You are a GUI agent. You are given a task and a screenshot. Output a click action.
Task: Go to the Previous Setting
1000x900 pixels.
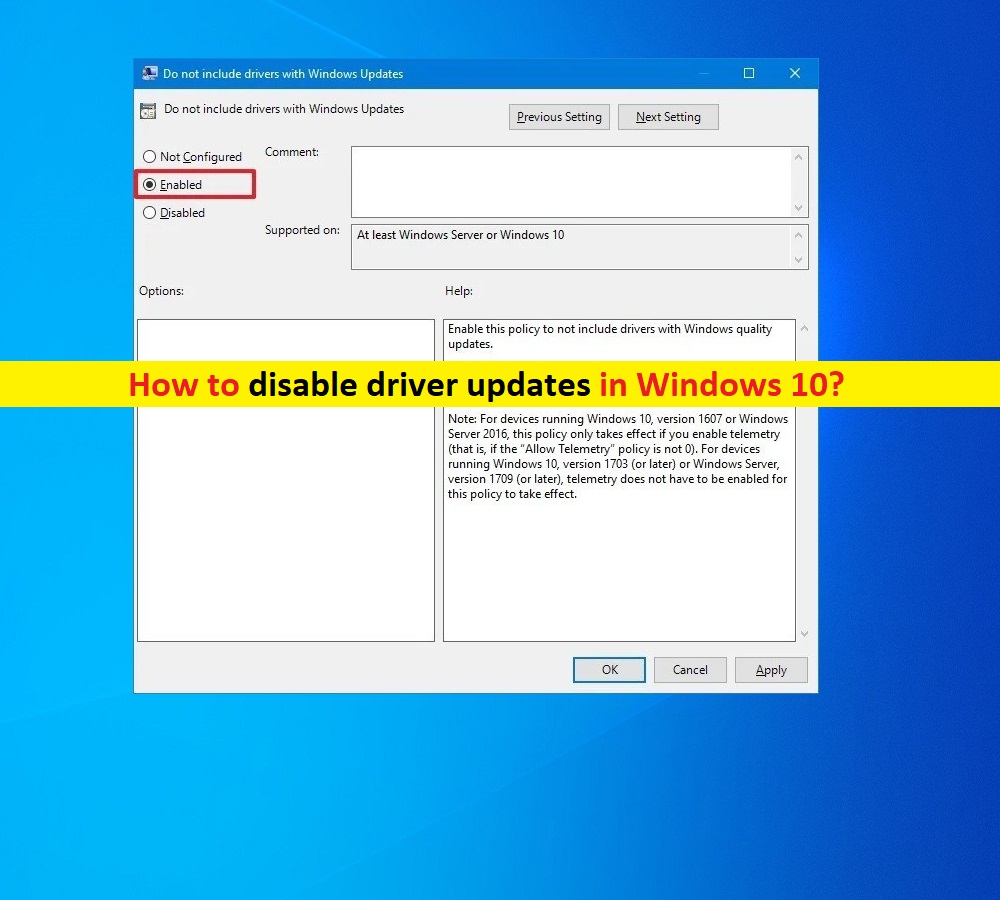click(x=559, y=117)
